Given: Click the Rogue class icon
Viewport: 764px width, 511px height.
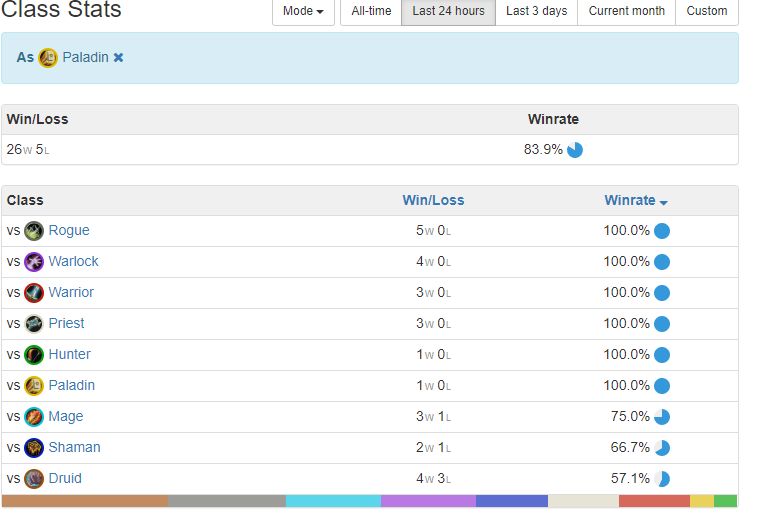Looking at the screenshot, I should tap(34, 231).
